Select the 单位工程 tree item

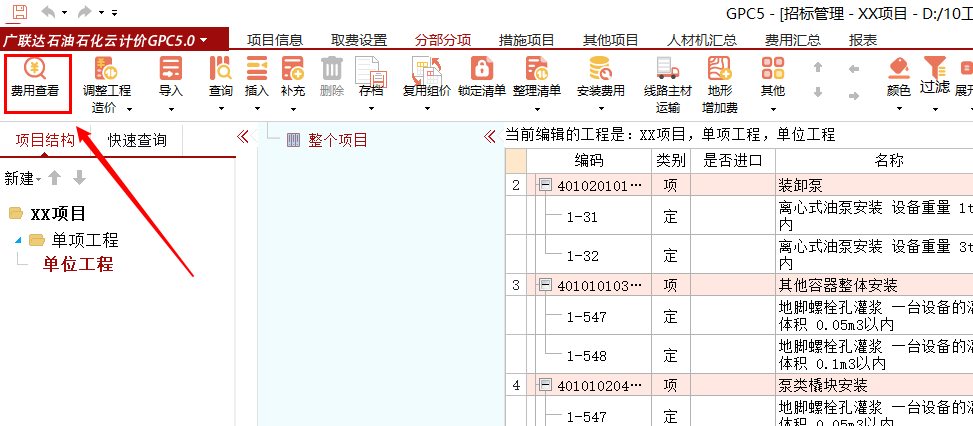[78, 265]
